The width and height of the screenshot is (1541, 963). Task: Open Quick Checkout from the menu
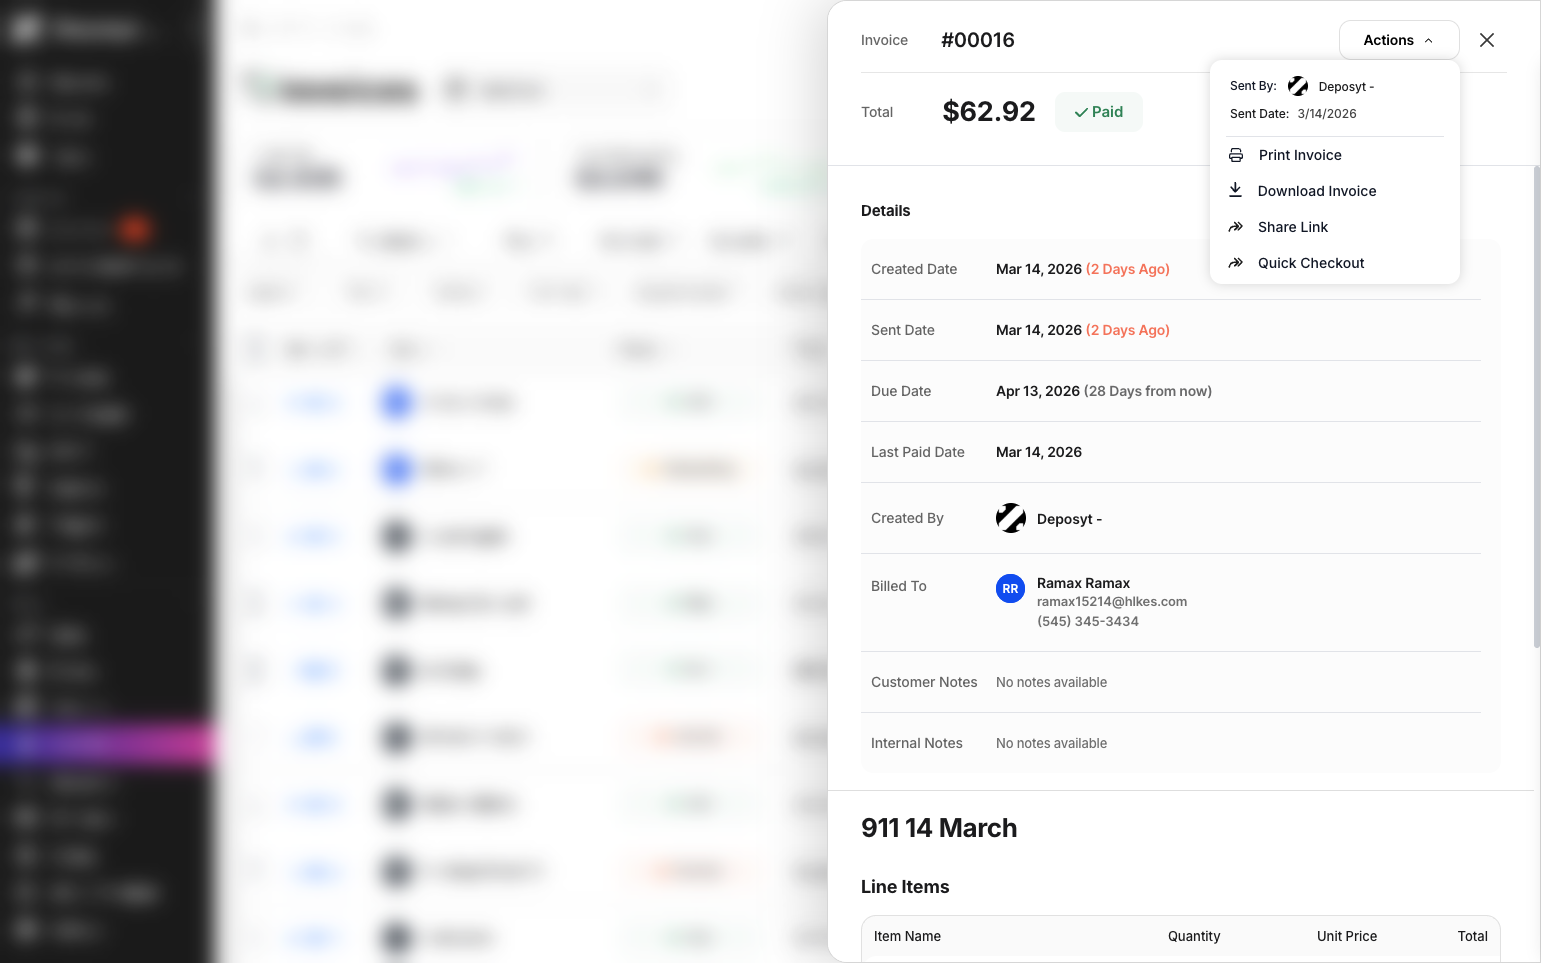pos(1335,263)
